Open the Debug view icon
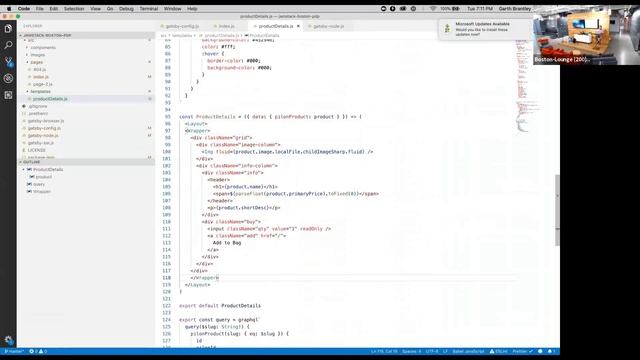 pos(8,78)
